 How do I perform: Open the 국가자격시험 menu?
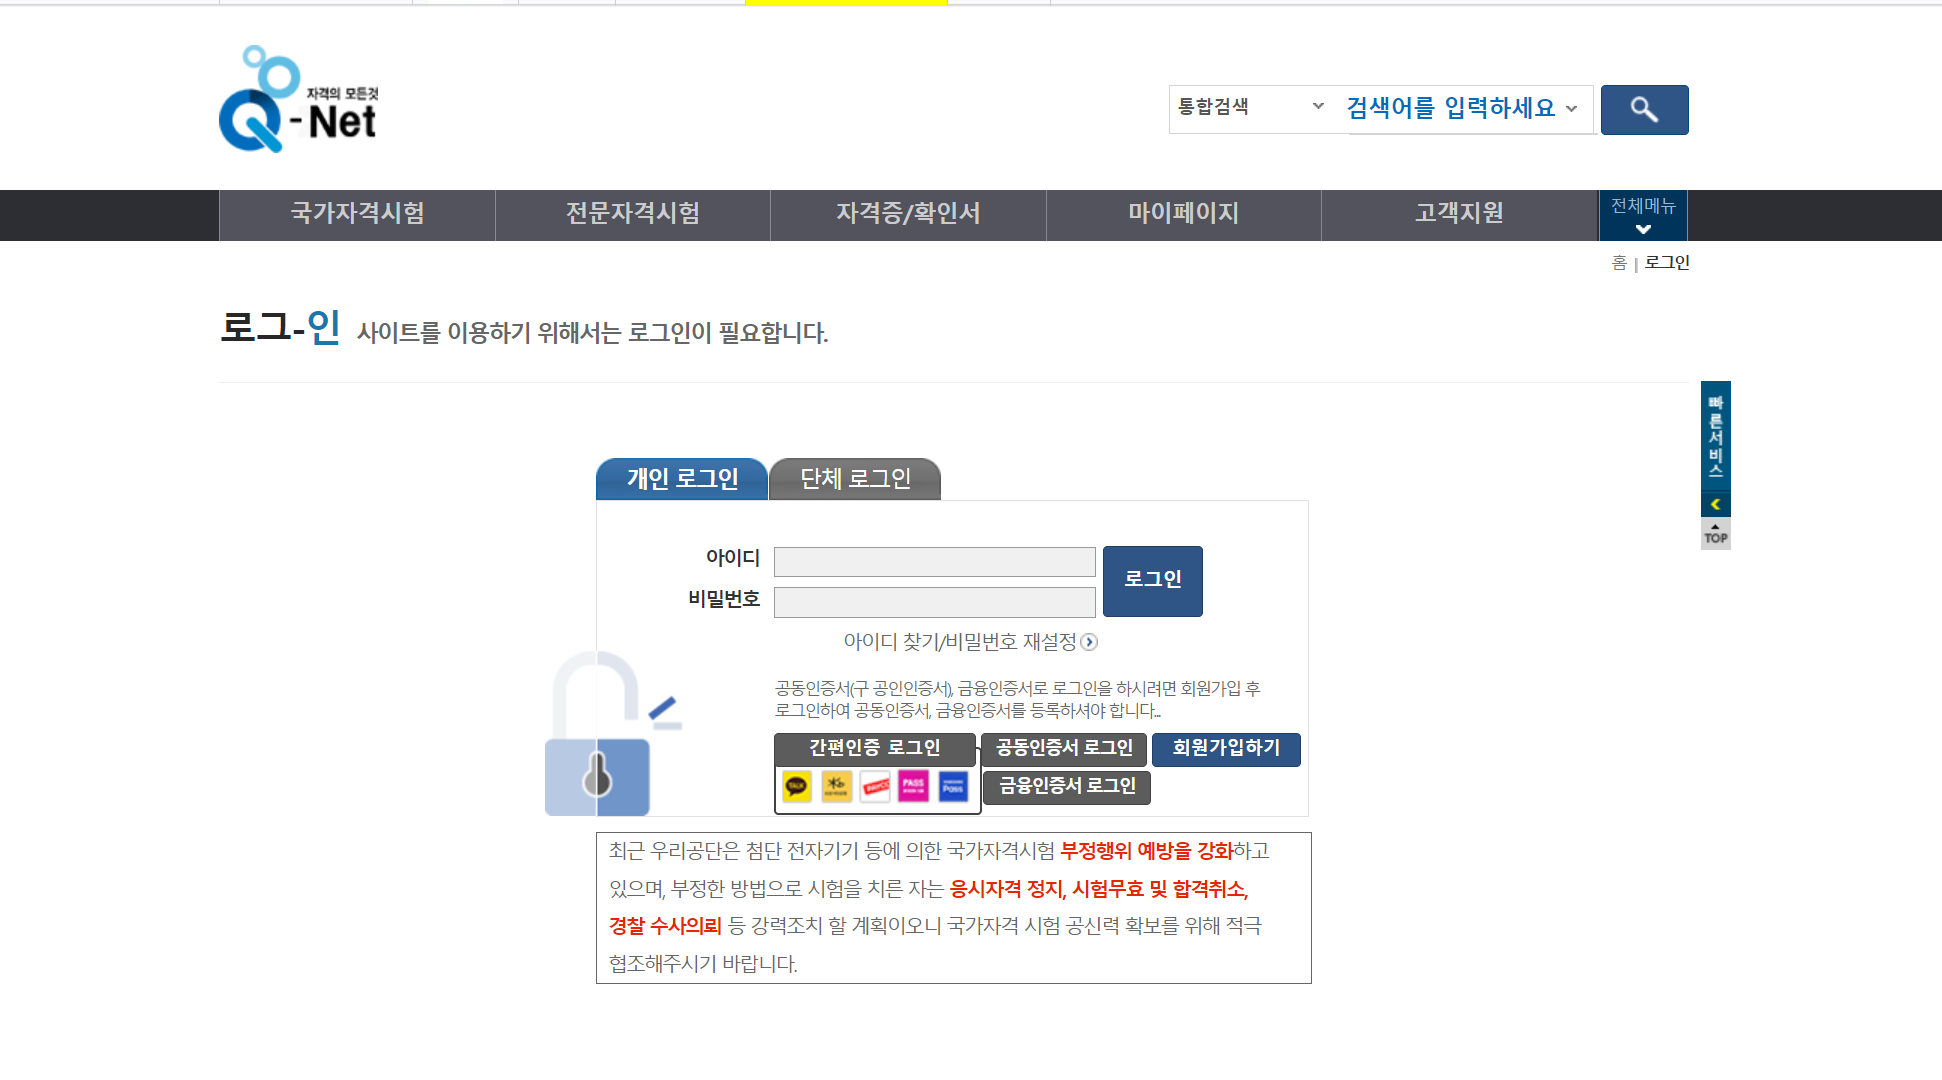(357, 214)
